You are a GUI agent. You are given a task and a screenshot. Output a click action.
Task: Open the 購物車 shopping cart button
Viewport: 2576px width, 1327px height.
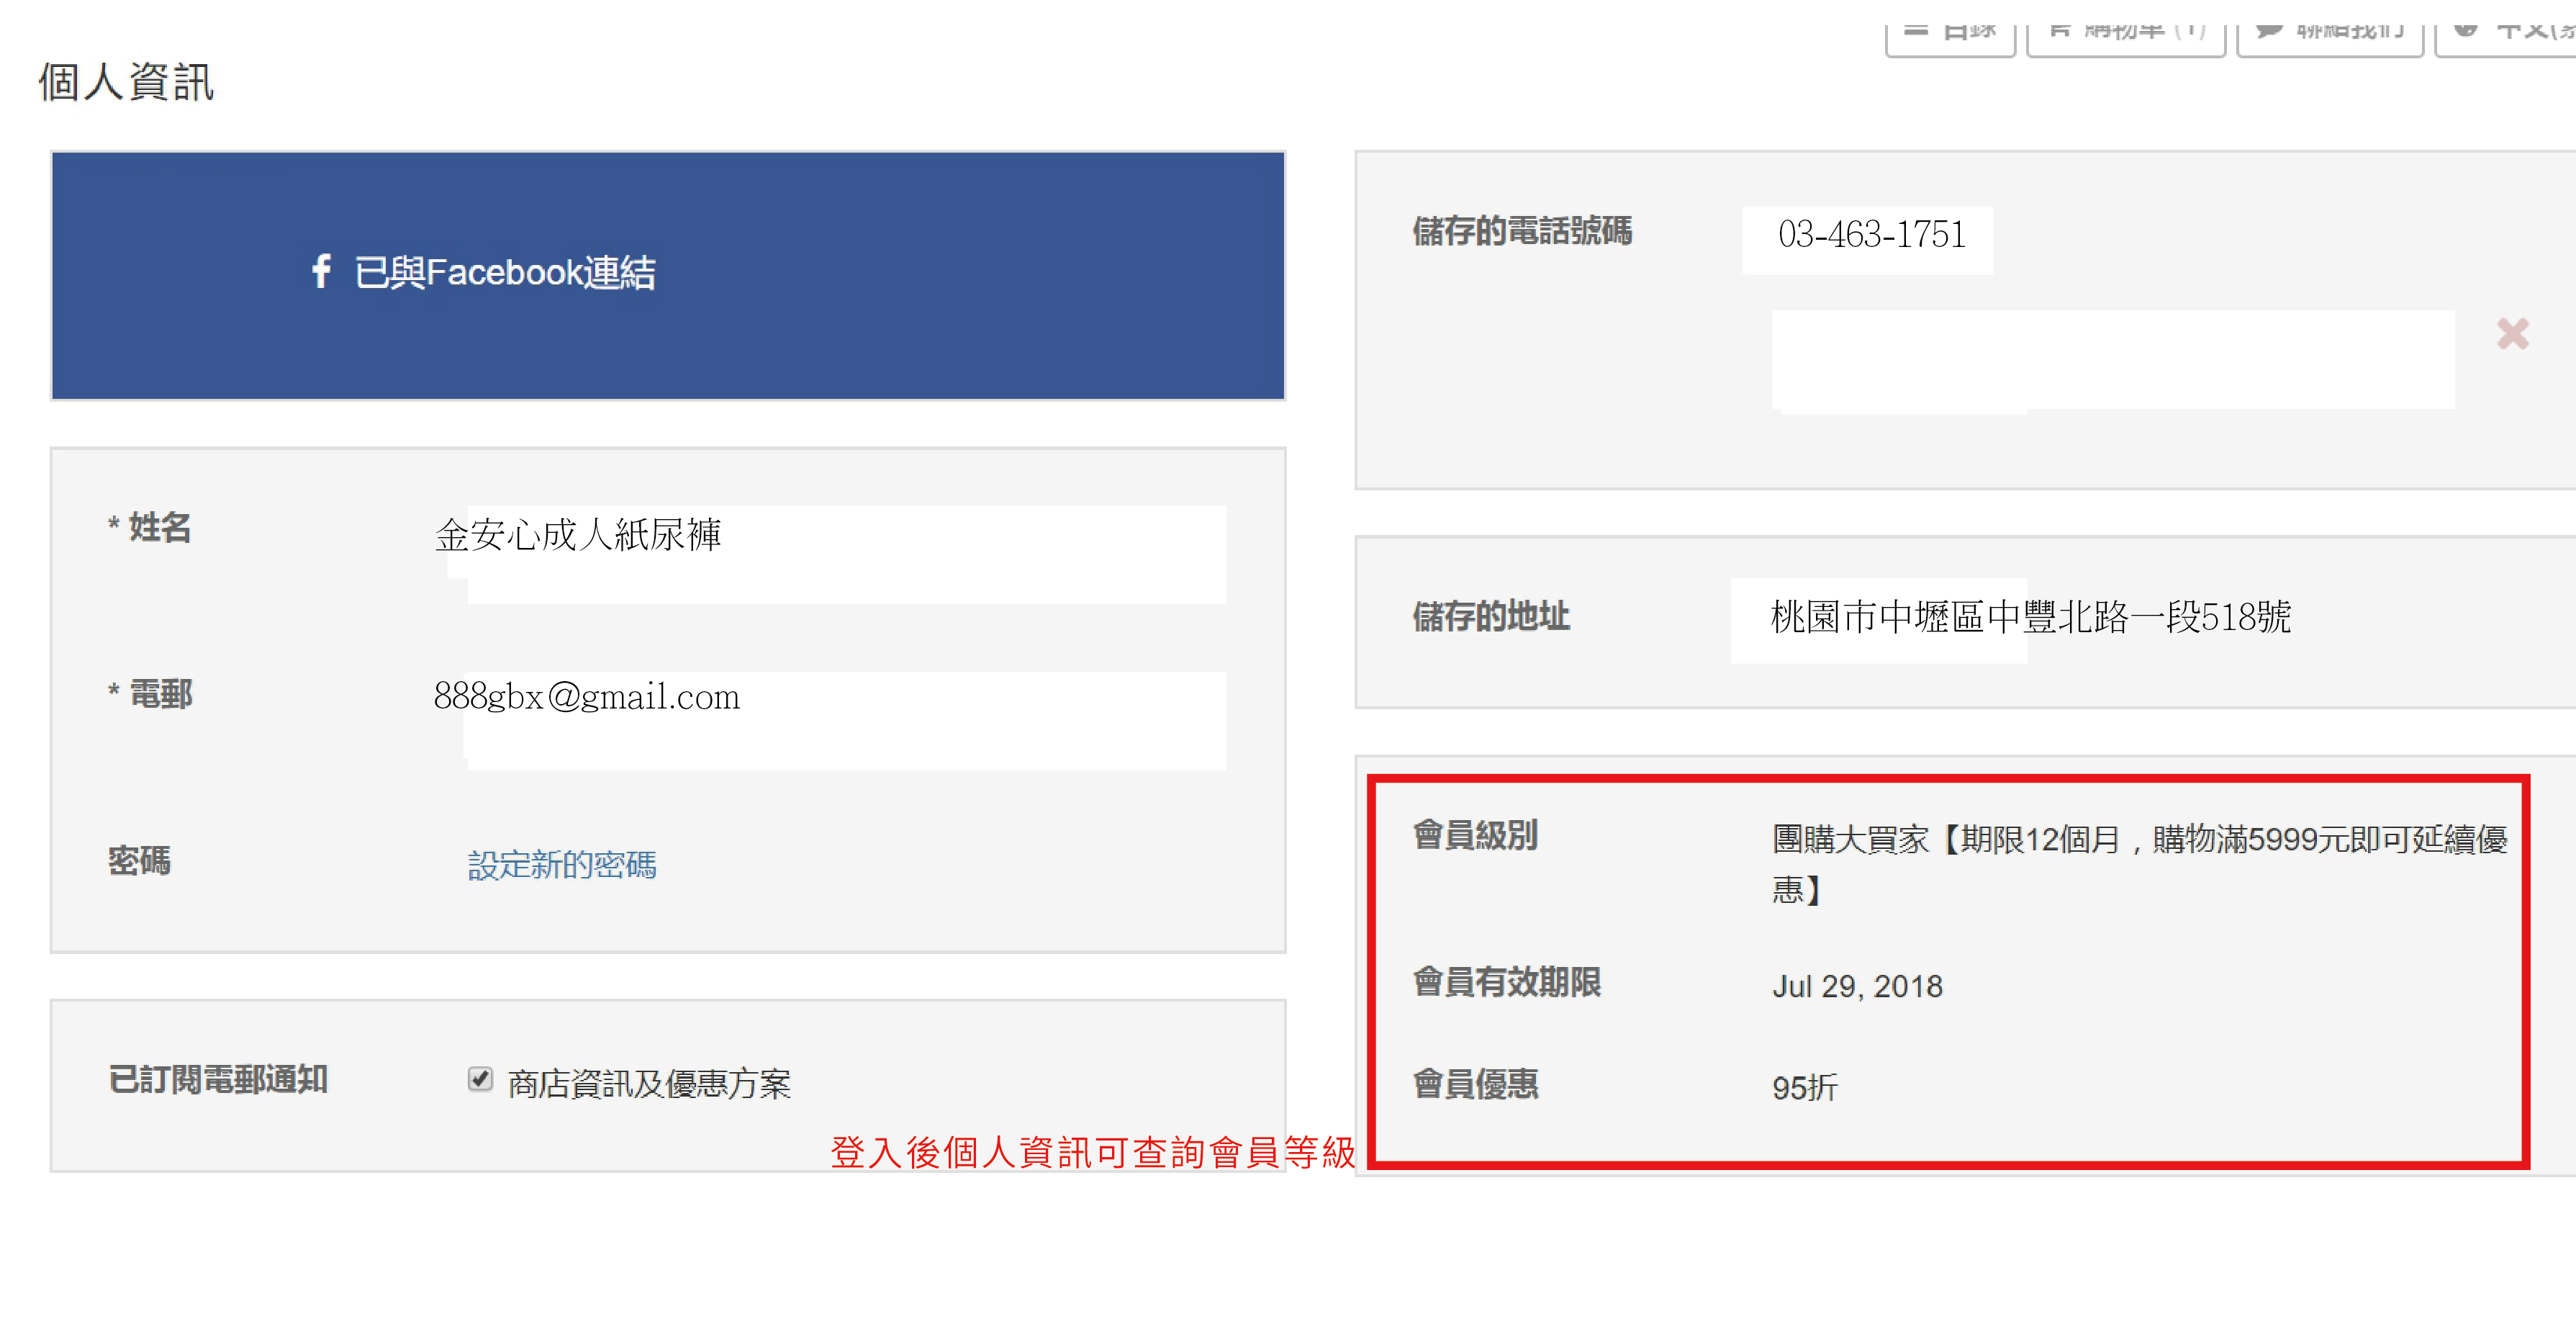tap(2126, 35)
